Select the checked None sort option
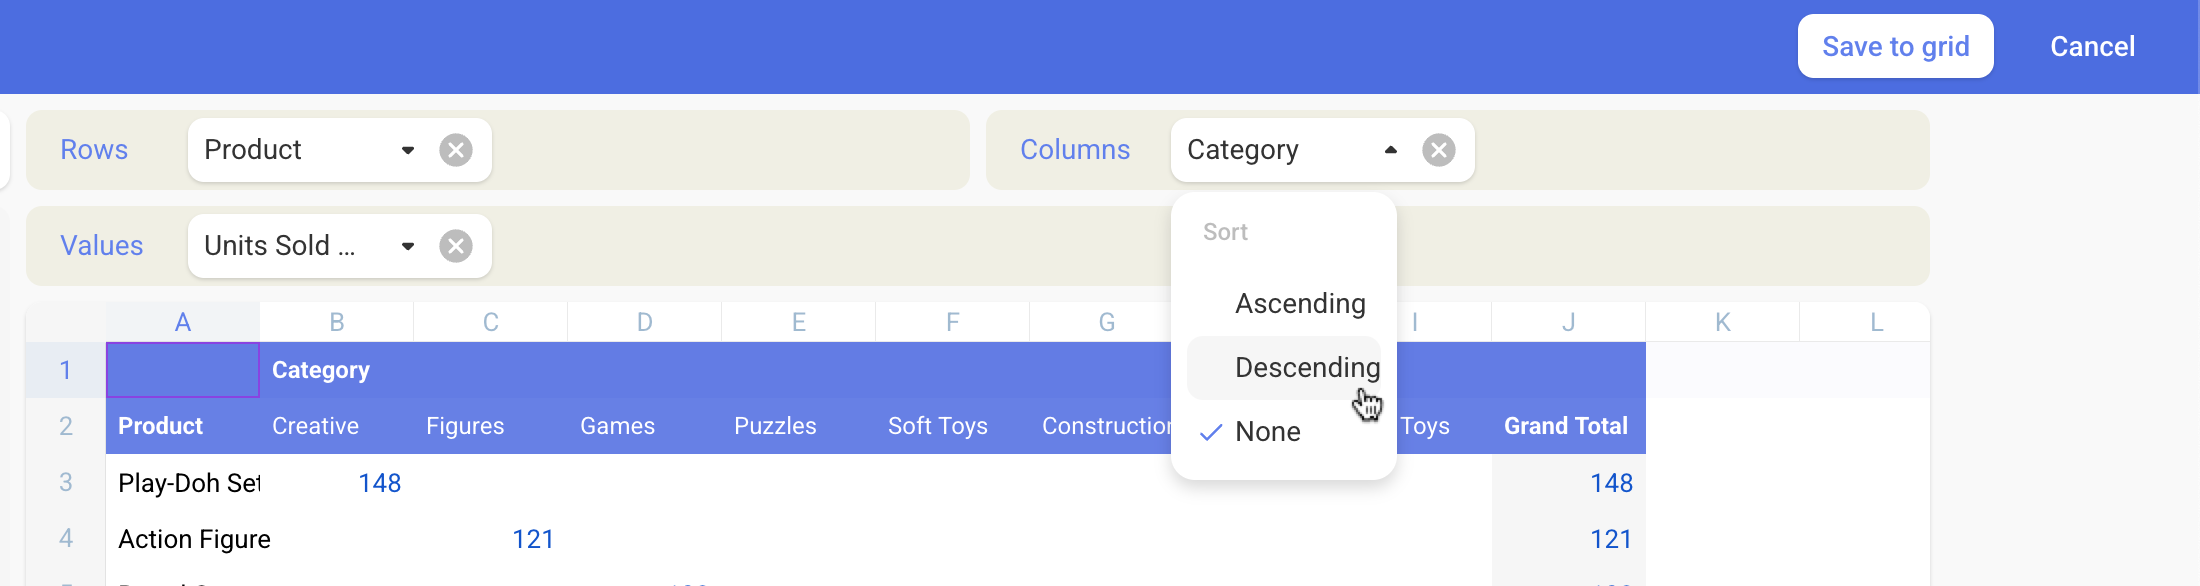This screenshot has height=586, width=2200. (1284, 432)
